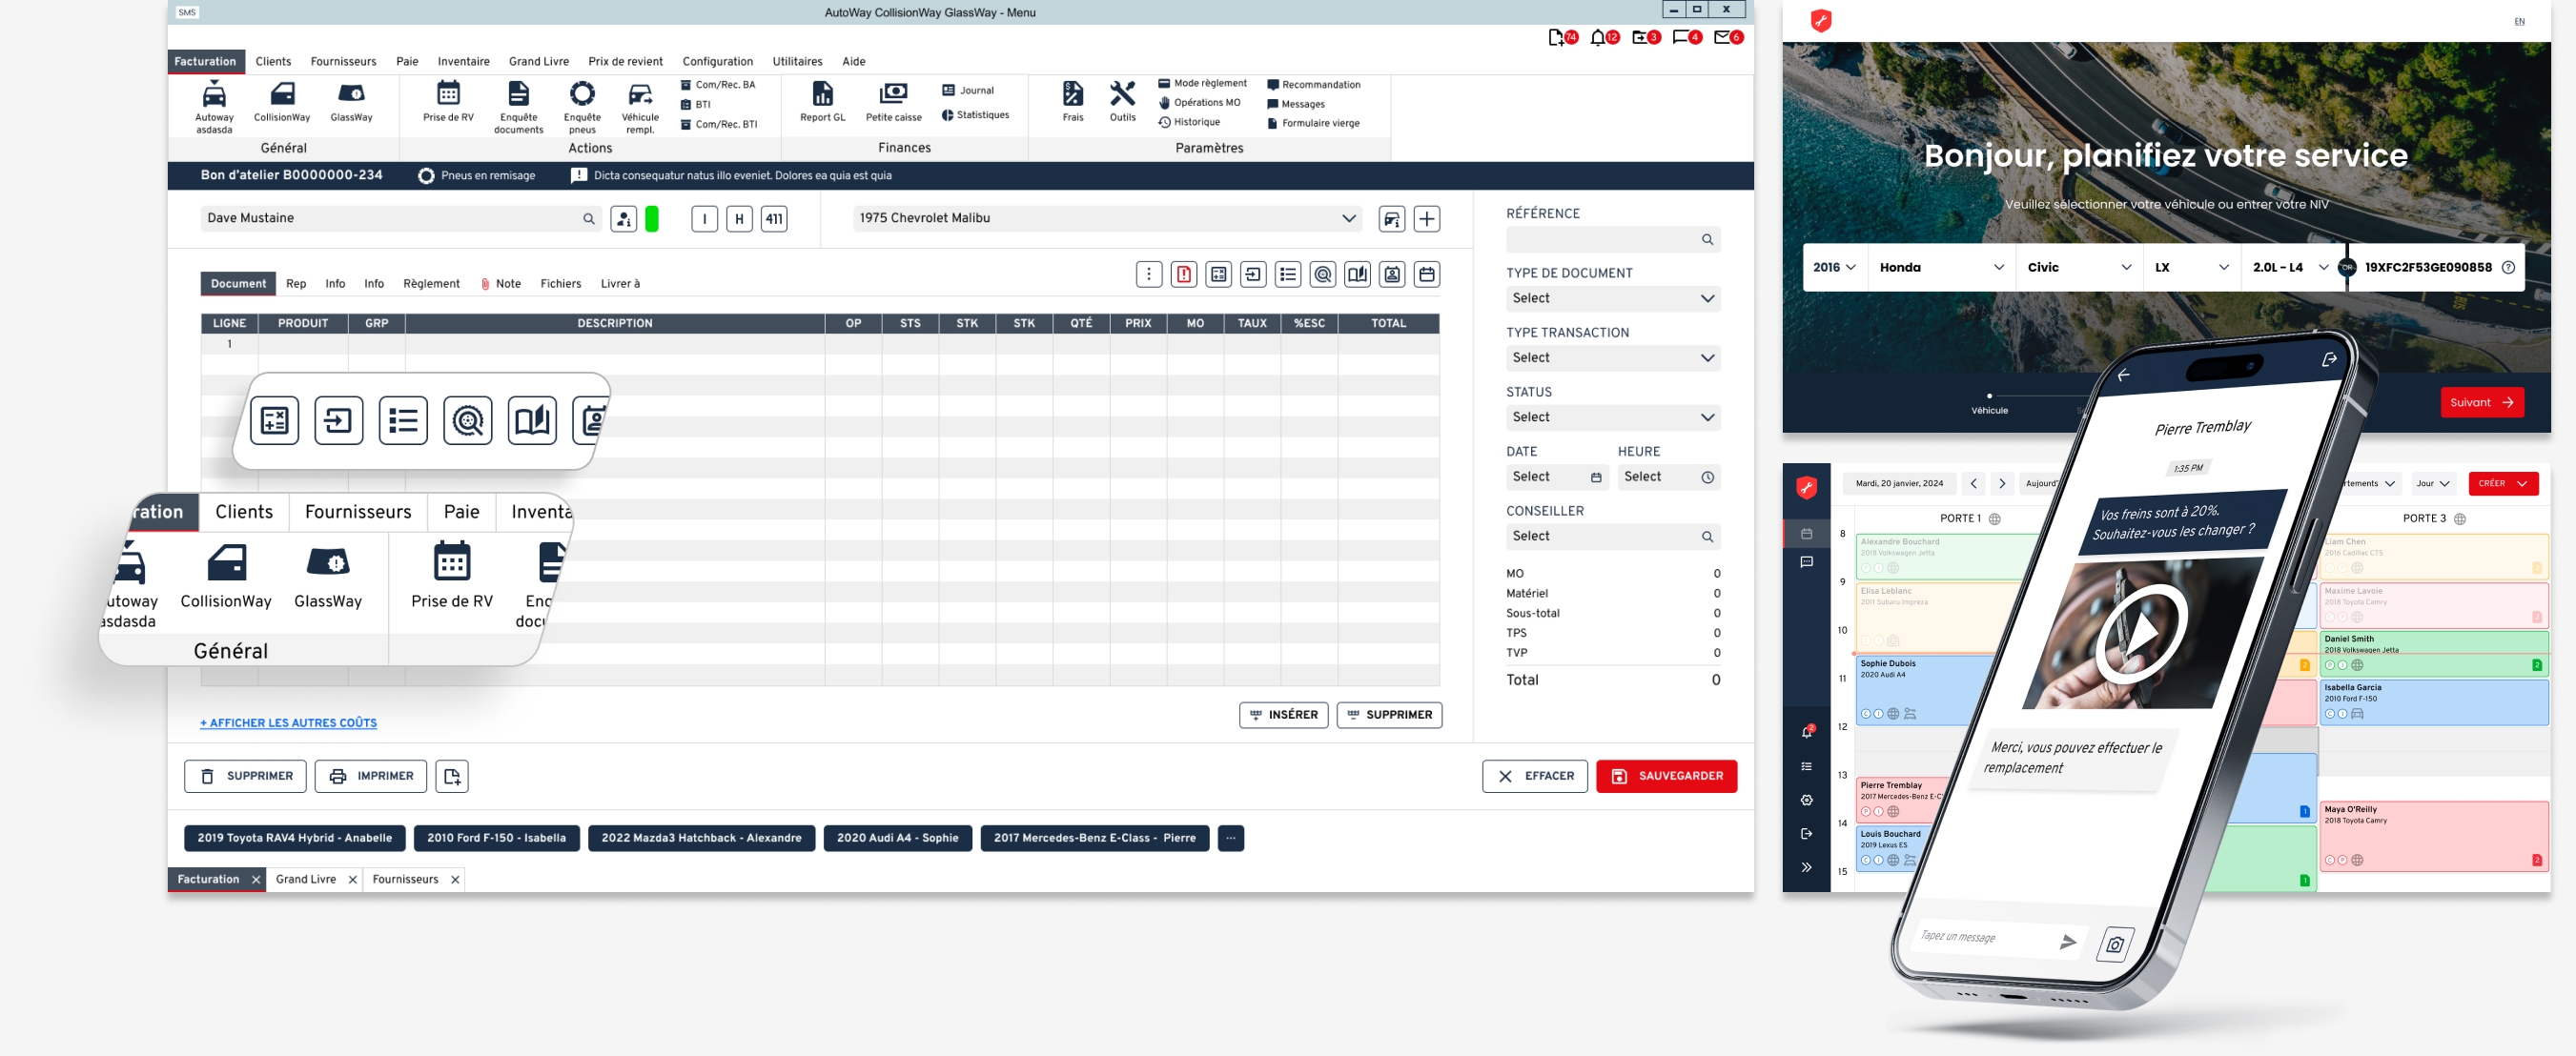The height and width of the screenshot is (1056, 2576).
Task: Open the Grand Livre menu
Action: [x=538, y=62]
